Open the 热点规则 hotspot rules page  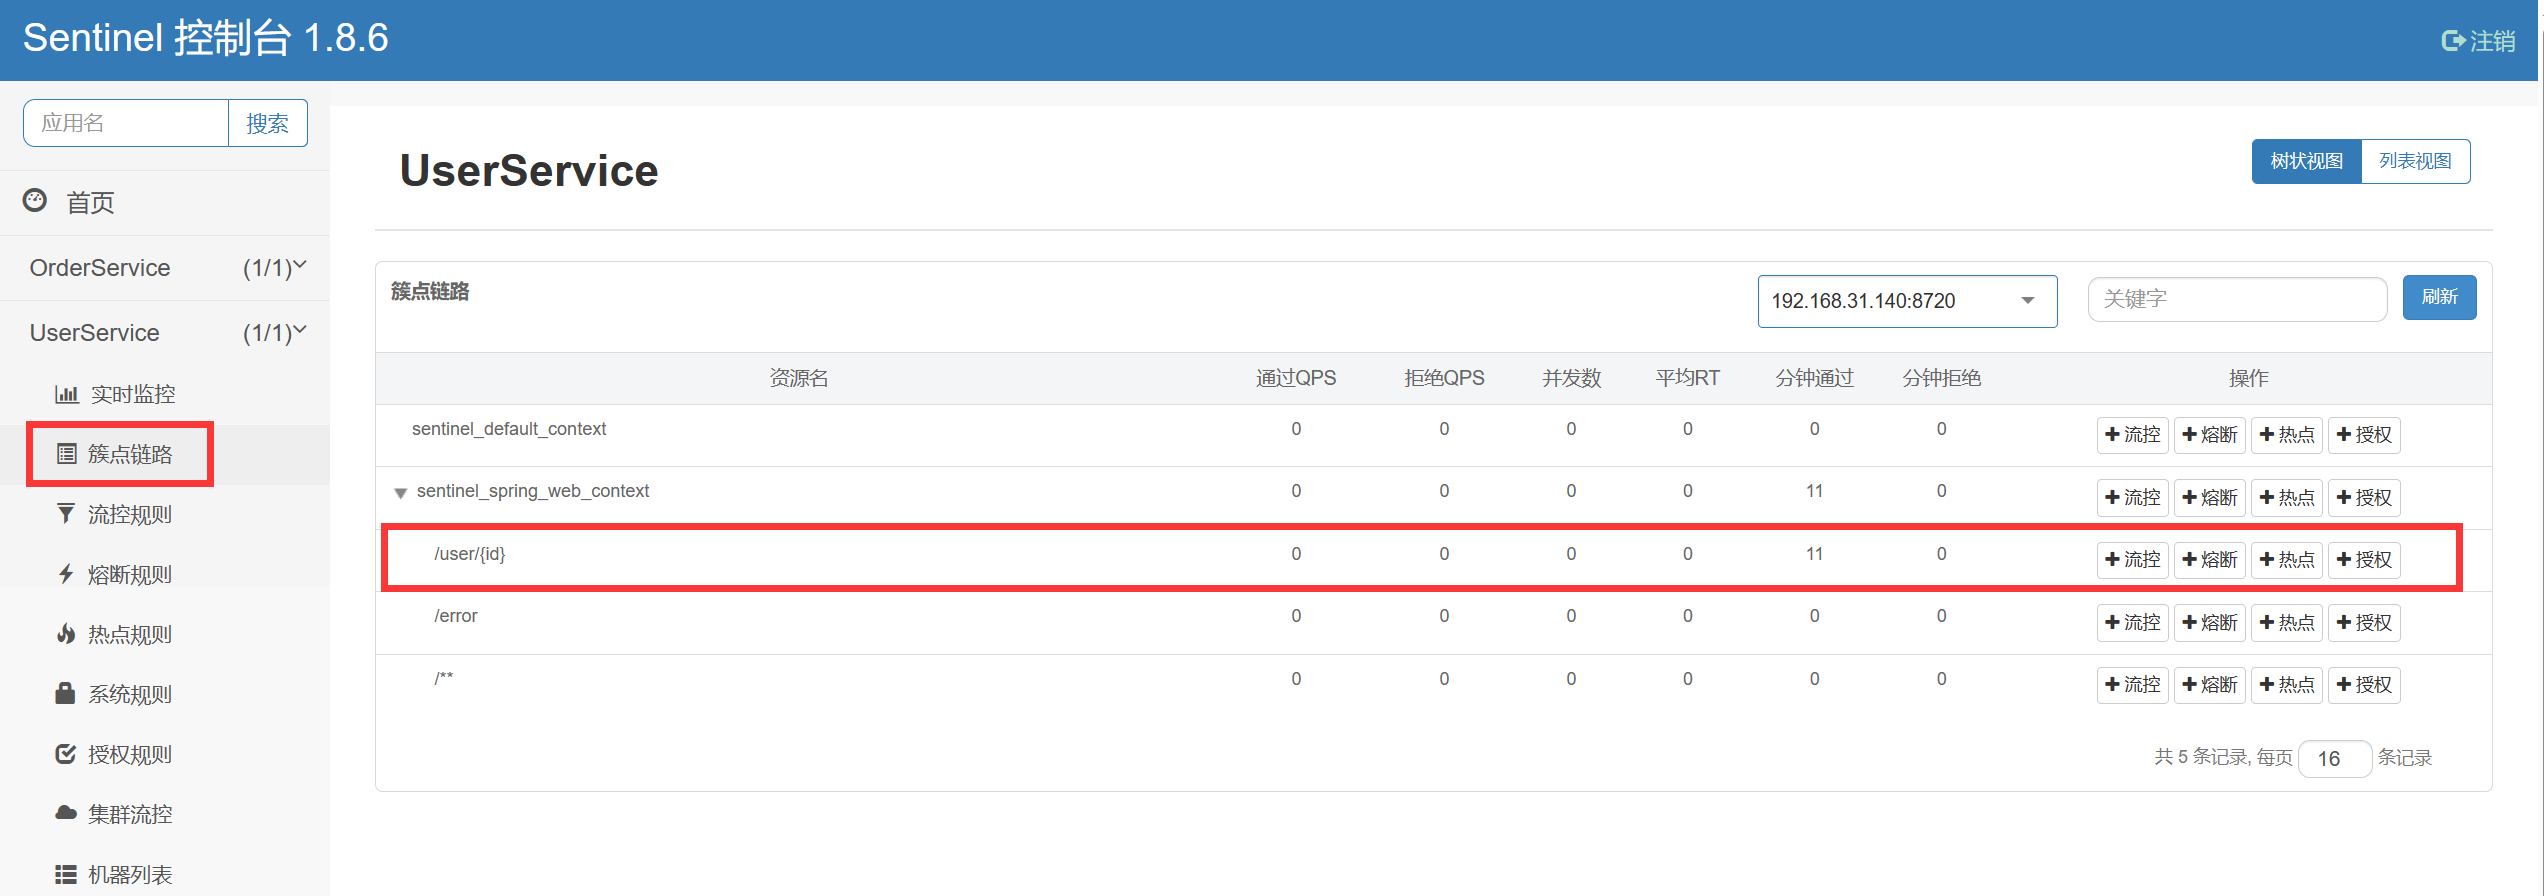click(130, 634)
